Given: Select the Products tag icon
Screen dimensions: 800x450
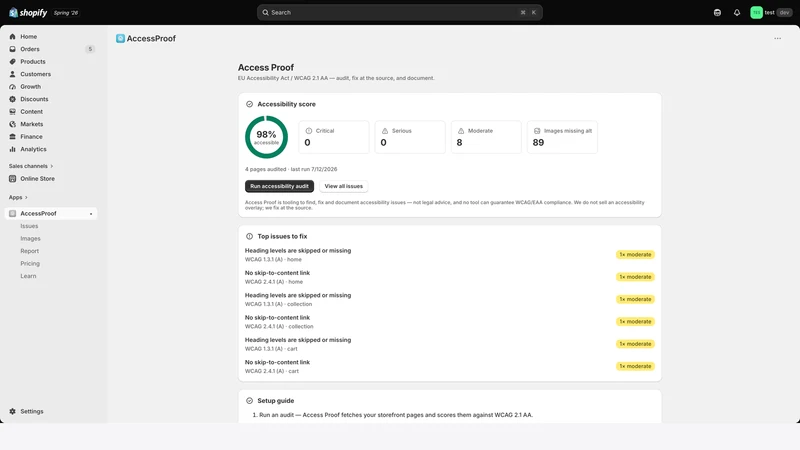Looking at the screenshot, I should point(12,62).
